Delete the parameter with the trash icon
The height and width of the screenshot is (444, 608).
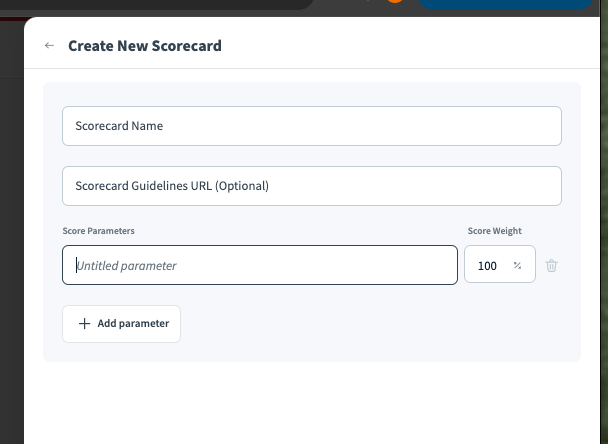click(552, 265)
